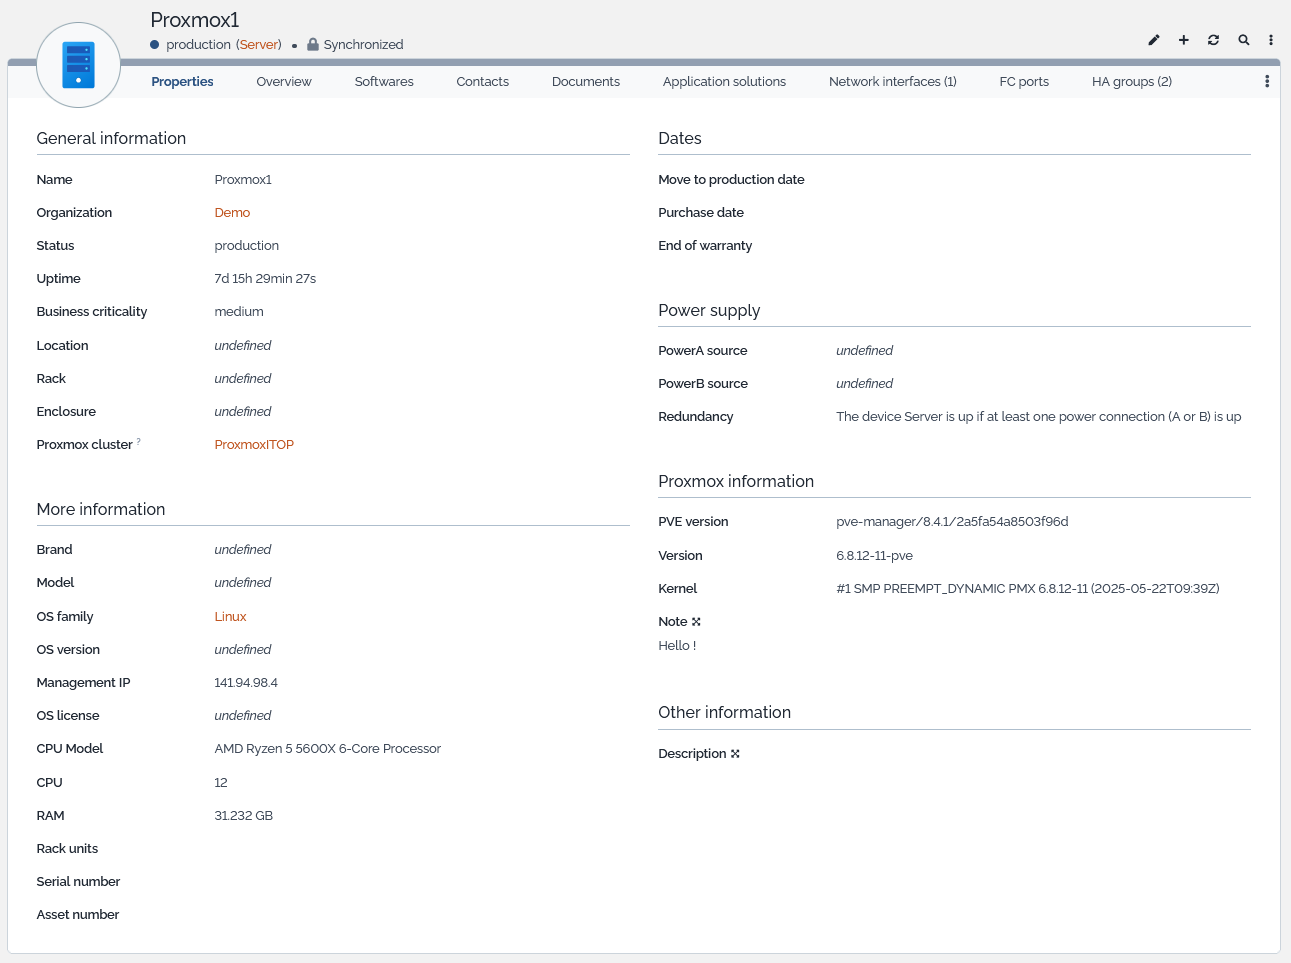Click the blue server icon
This screenshot has width=1291, height=963.
[x=78, y=65]
